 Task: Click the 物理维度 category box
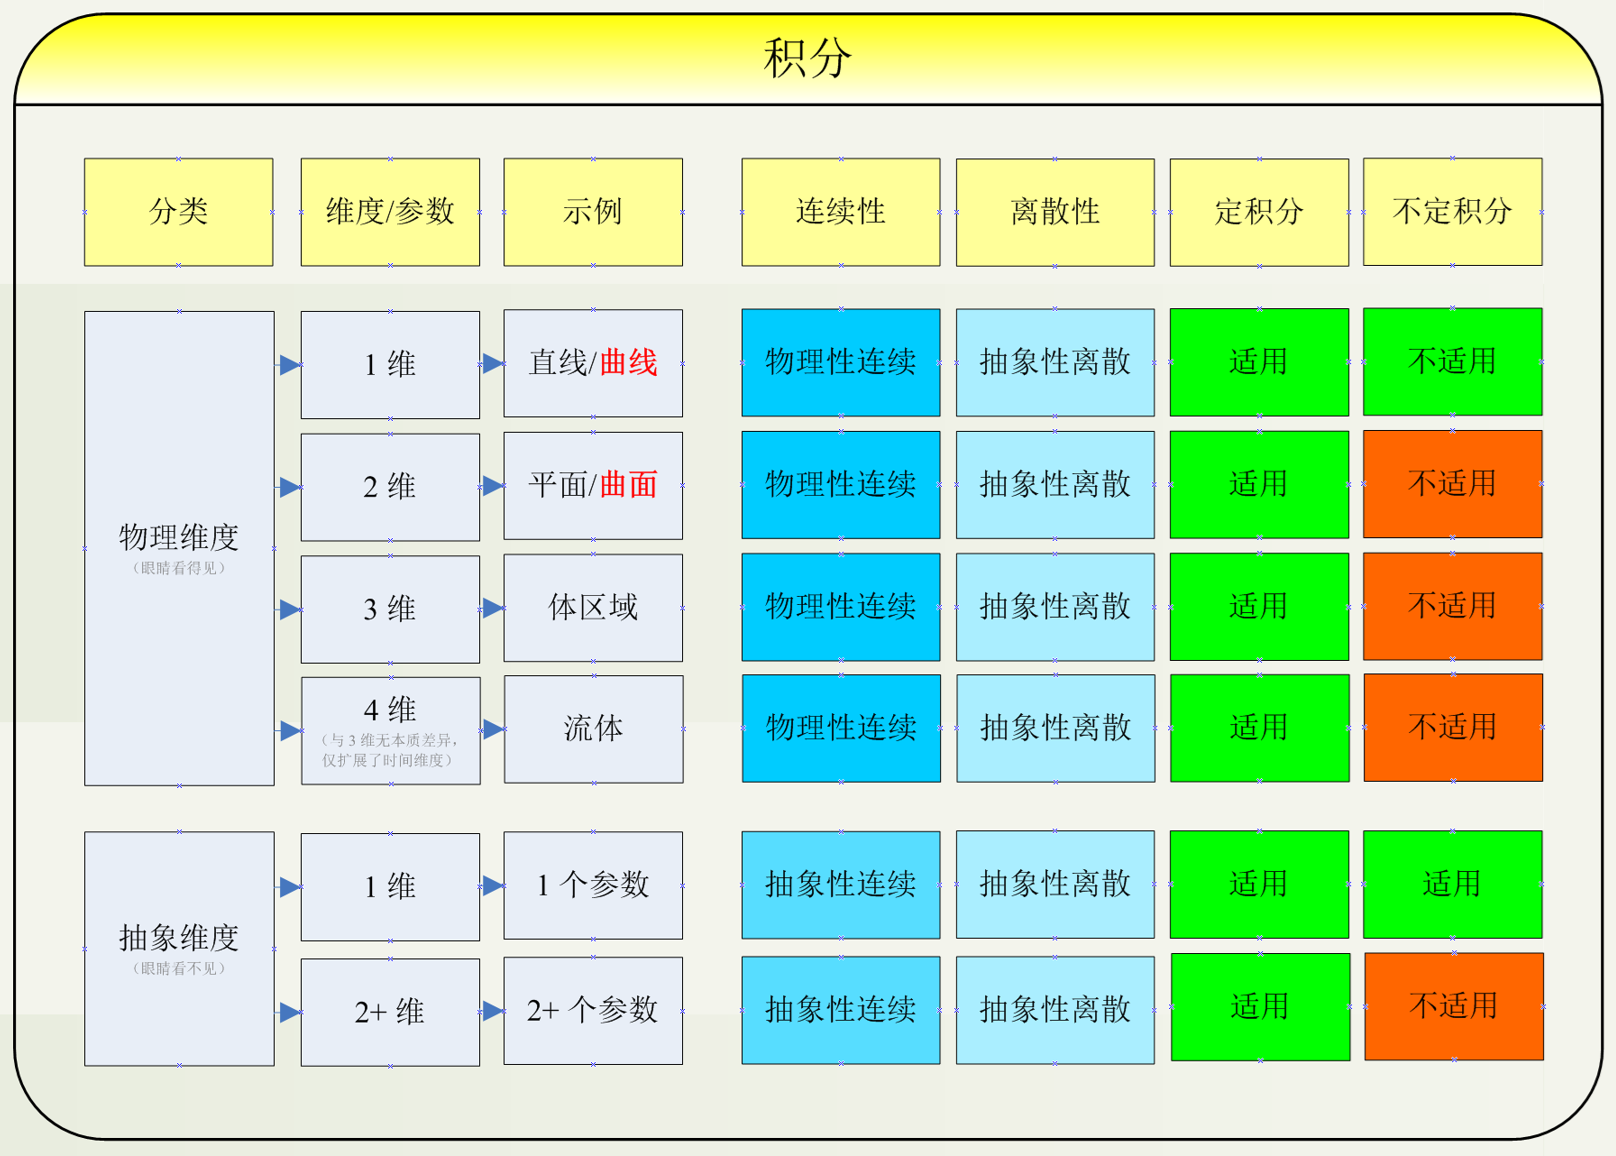coord(179,548)
